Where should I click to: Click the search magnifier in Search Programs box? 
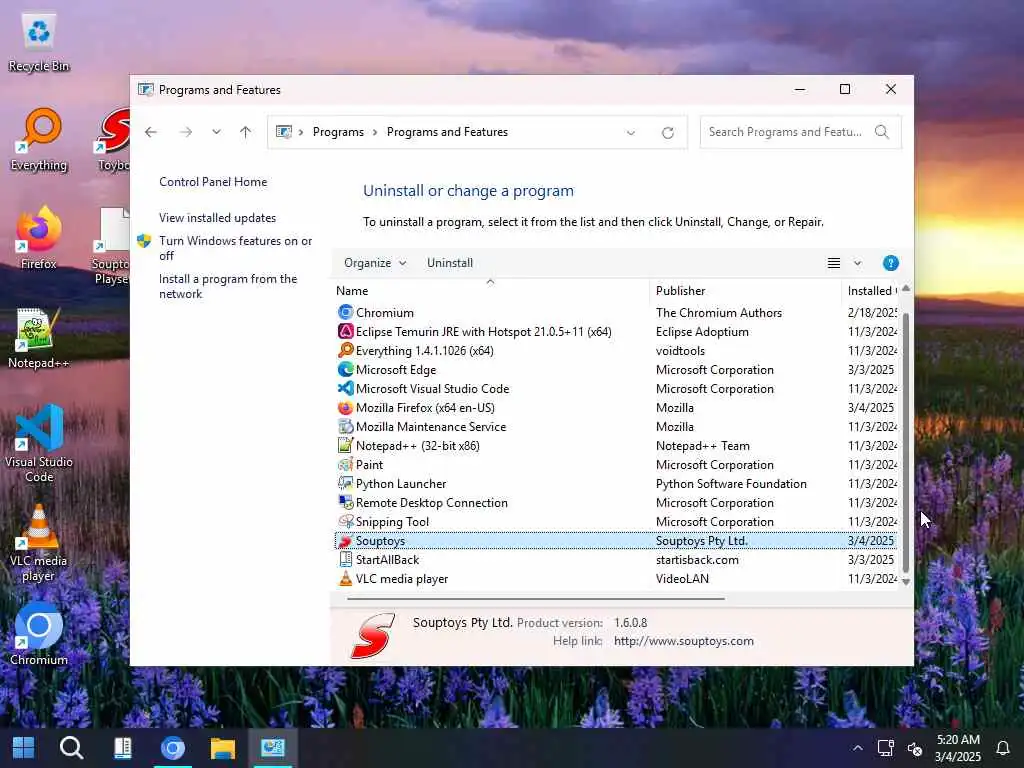pyautogui.click(x=882, y=132)
